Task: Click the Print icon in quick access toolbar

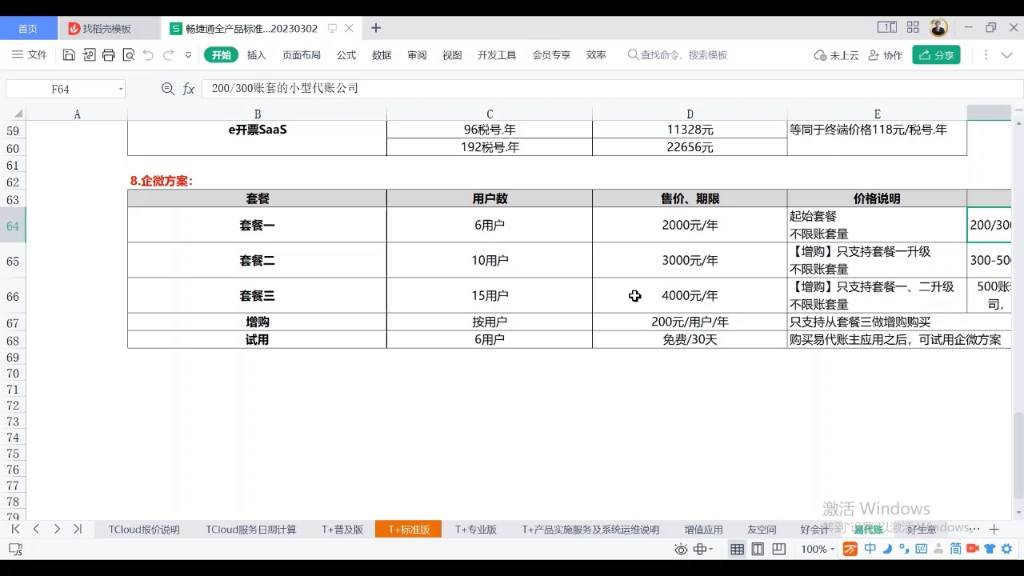Action: tap(108, 55)
